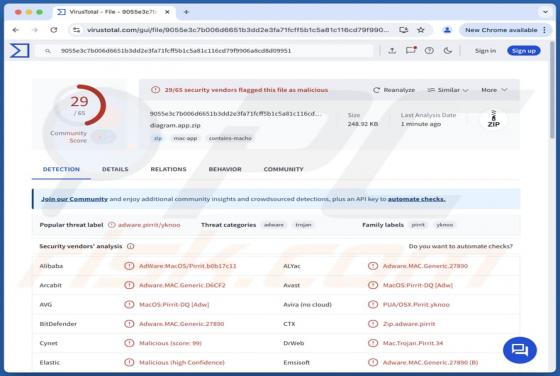Viewport: 560px width, 376px height.
Task: Switch to the DETAILS tab
Action: tap(115, 169)
